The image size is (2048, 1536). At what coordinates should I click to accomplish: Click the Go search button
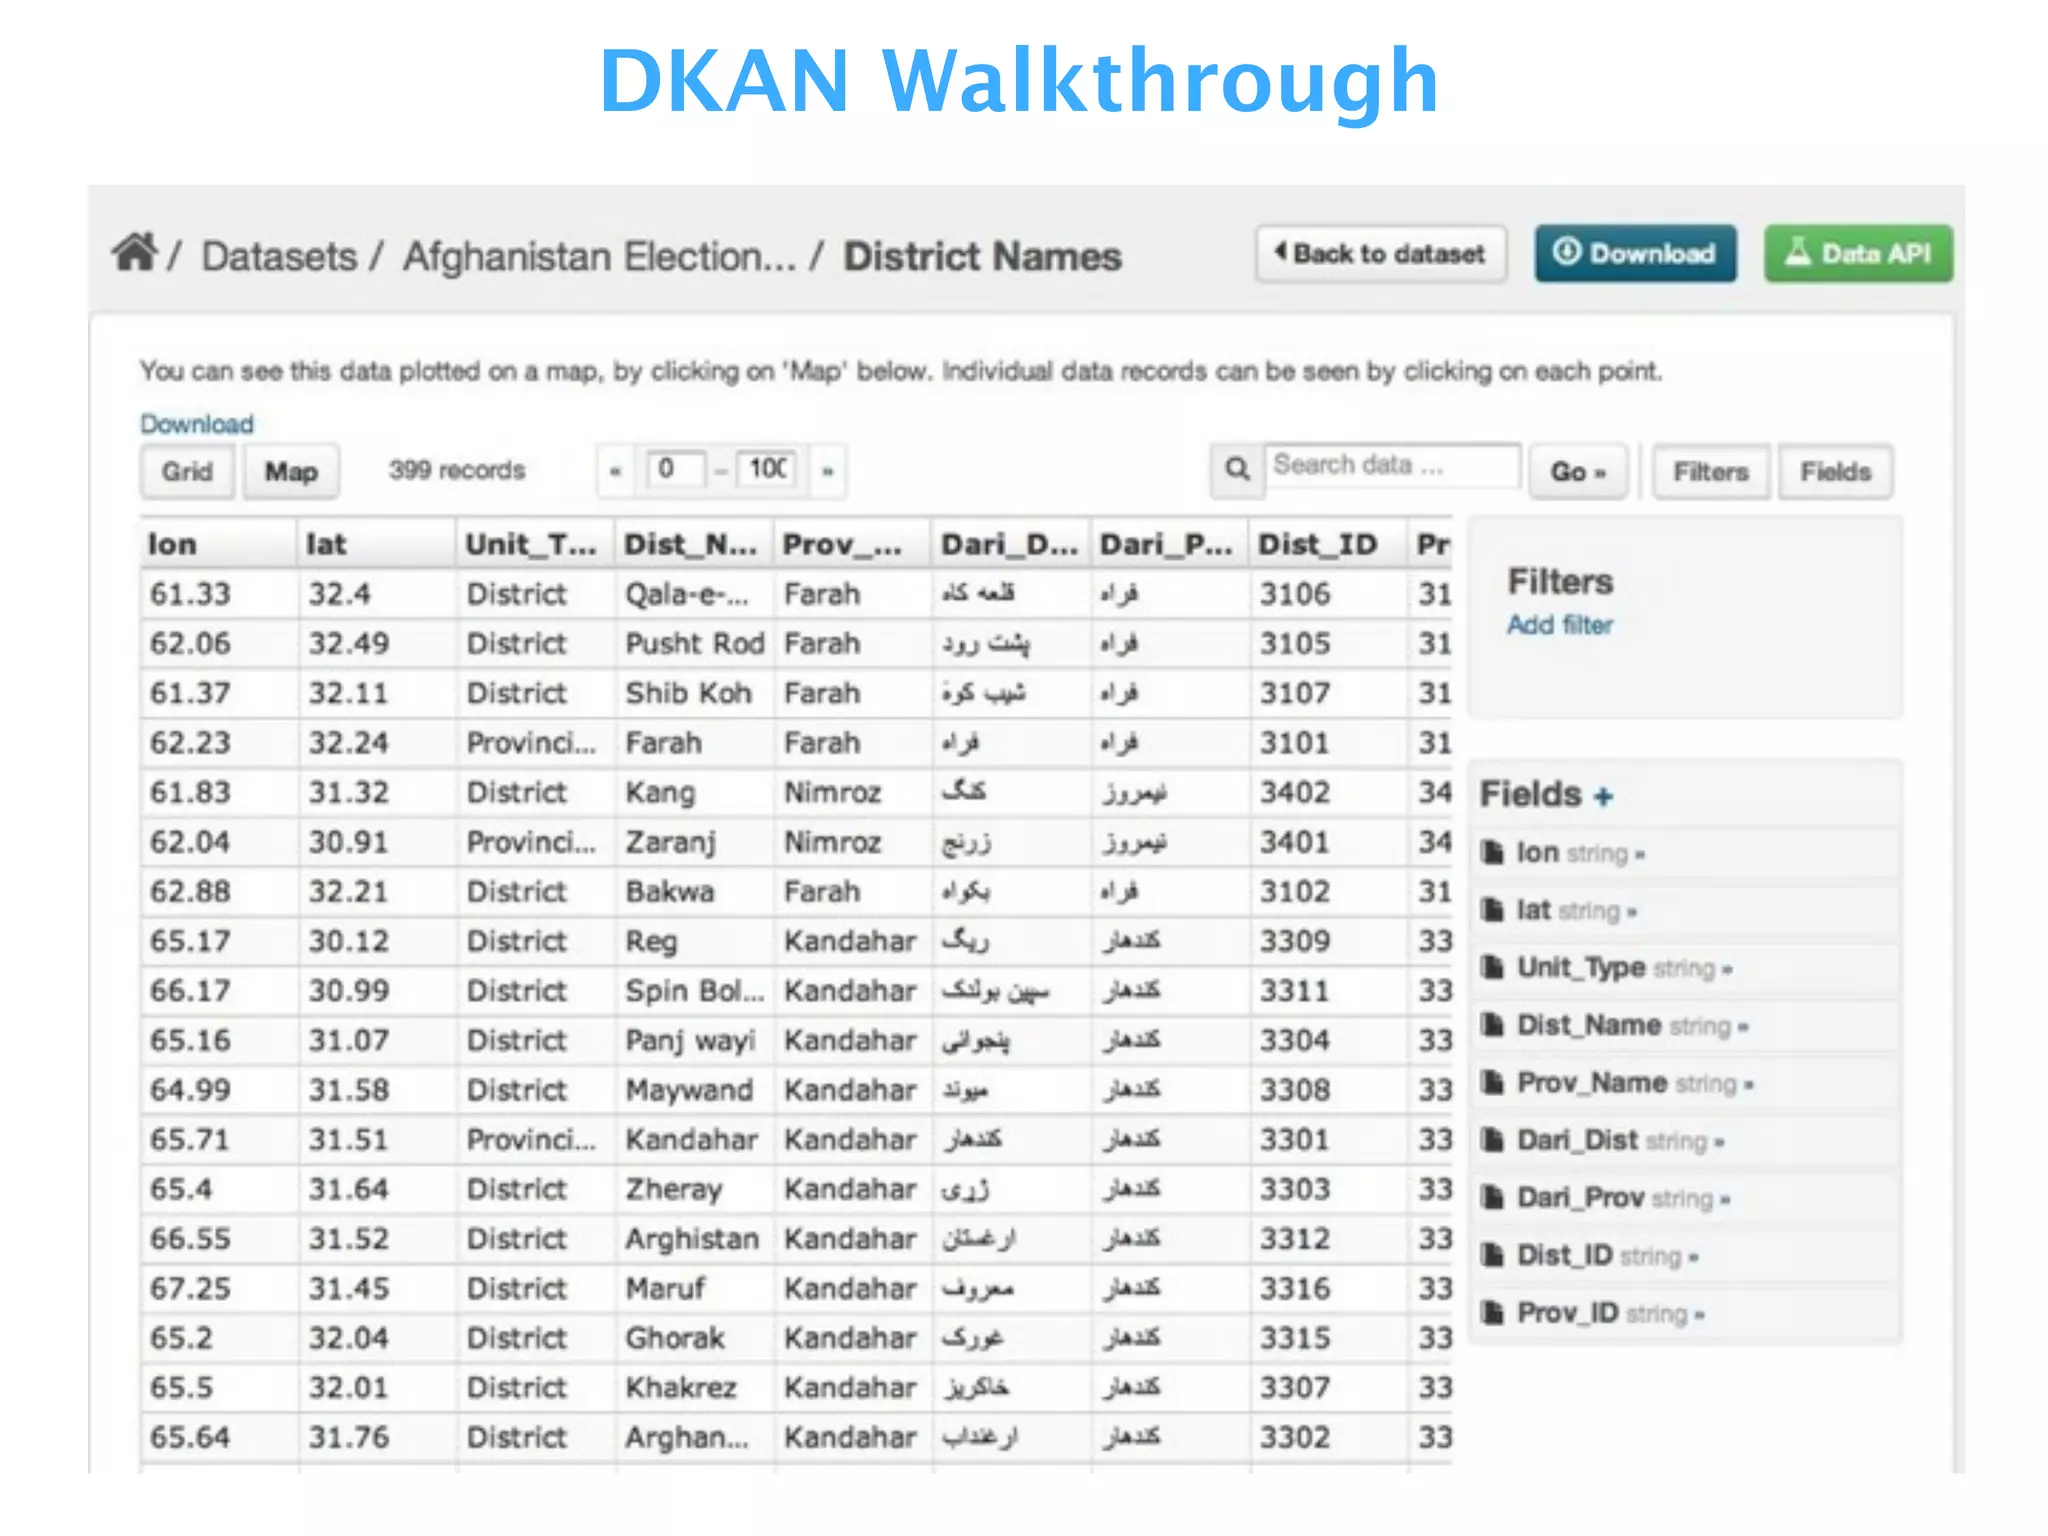[x=1578, y=471]
